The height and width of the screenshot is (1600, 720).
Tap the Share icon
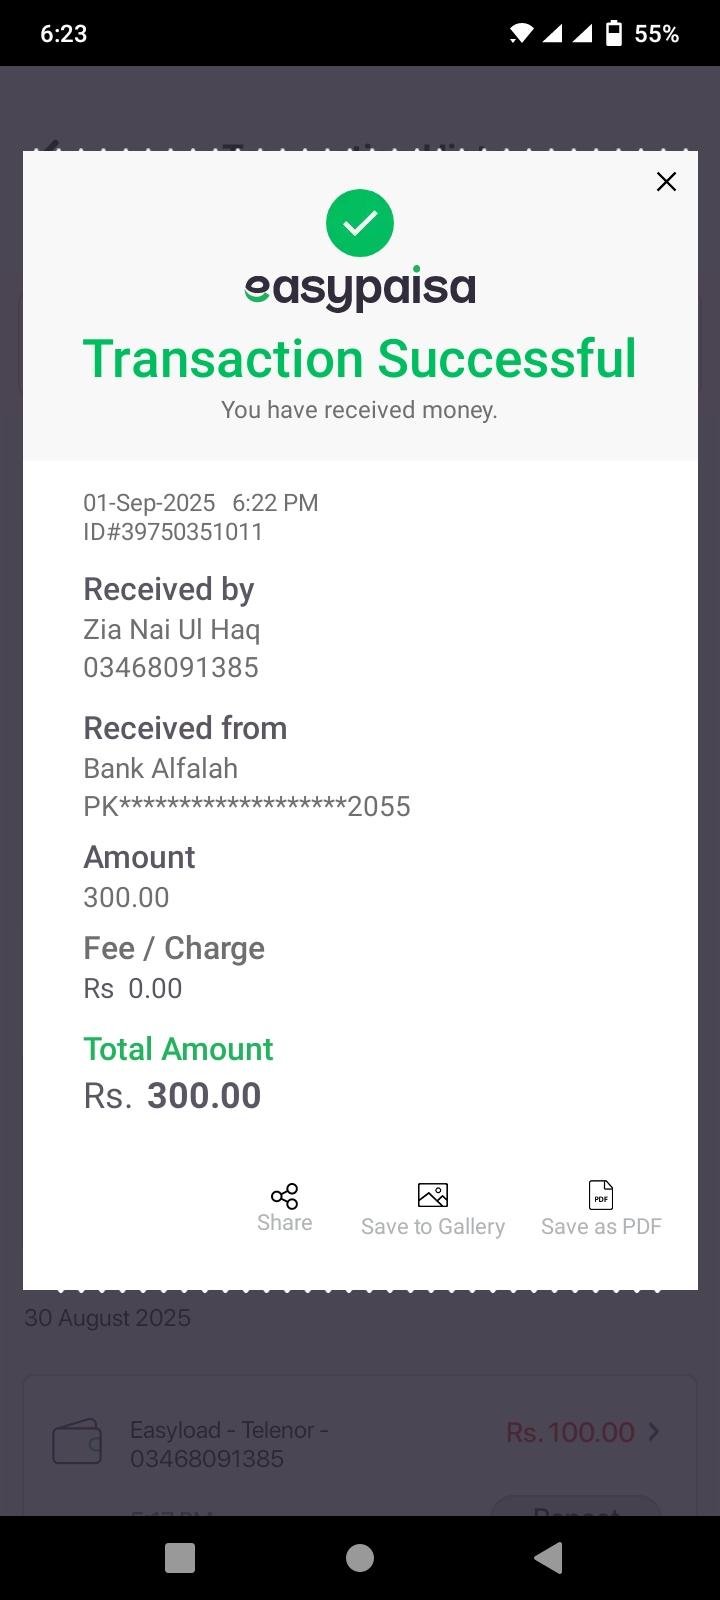click(x=284, y=1196)
